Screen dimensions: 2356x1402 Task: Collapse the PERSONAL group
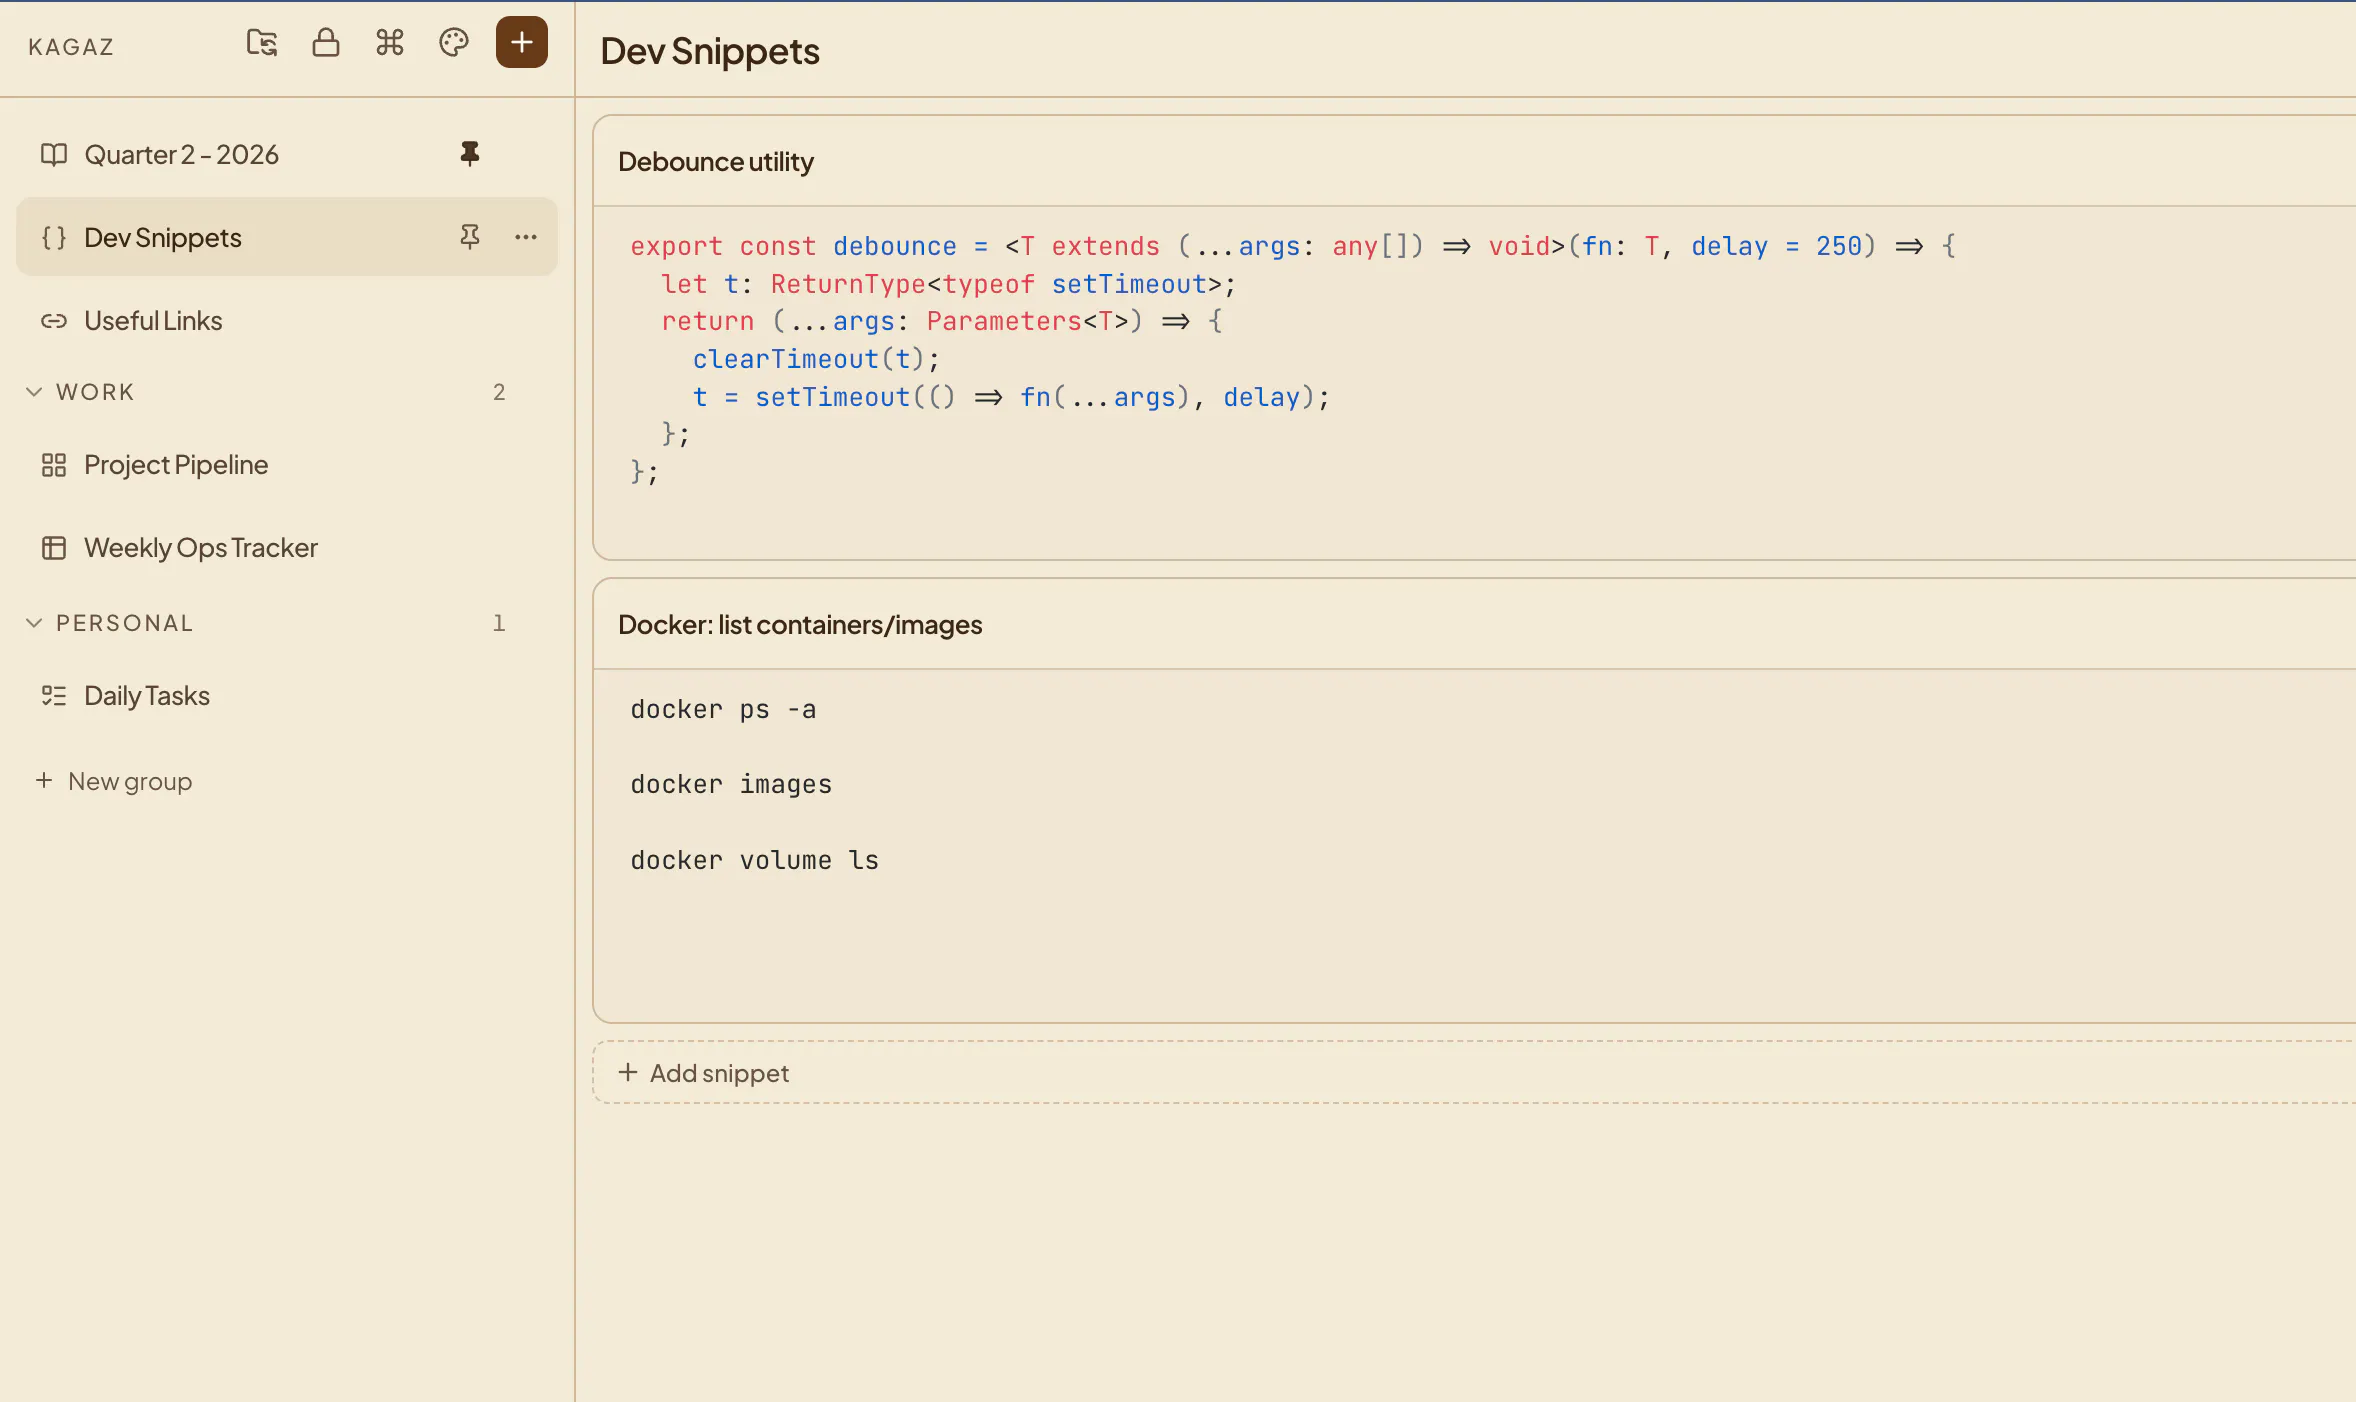(34, 623)
